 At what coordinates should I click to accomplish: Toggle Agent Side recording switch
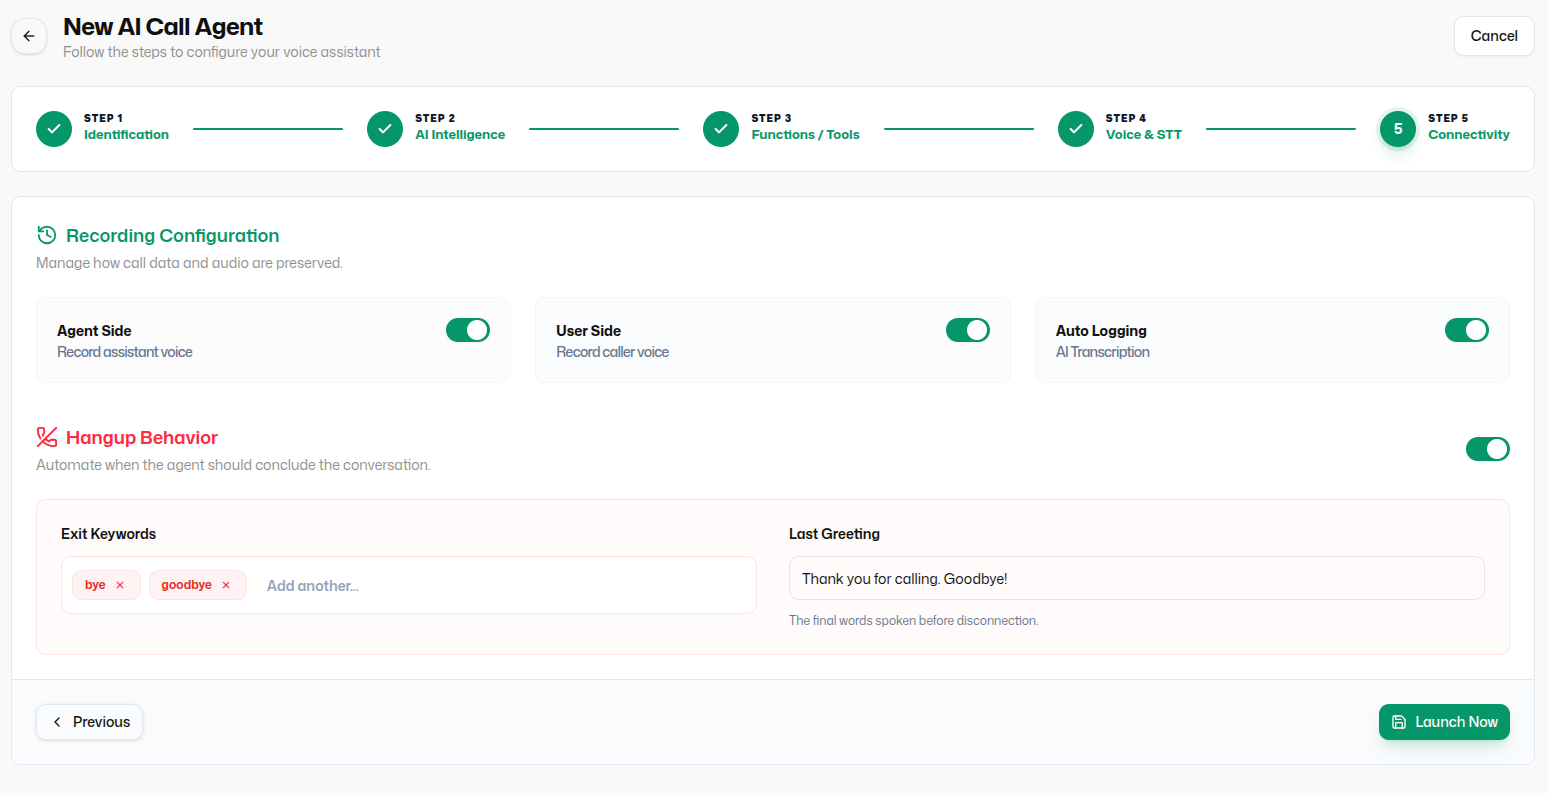tap(468, 330)
